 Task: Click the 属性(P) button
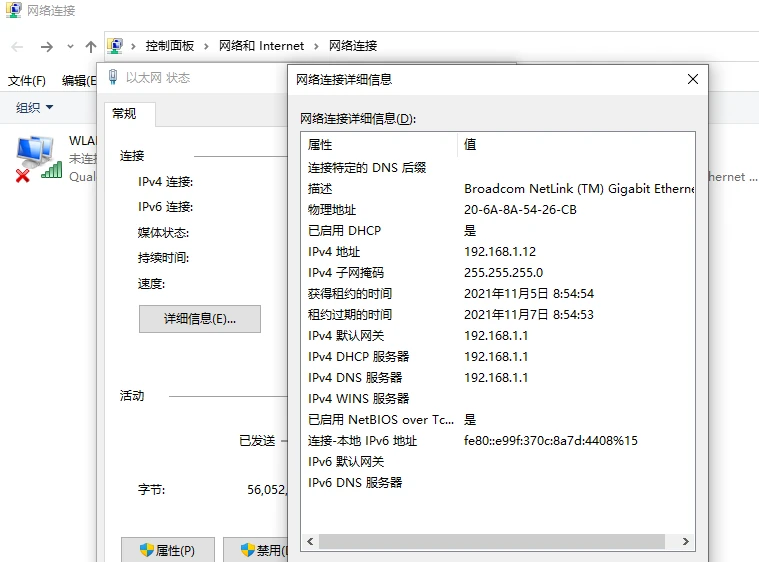[167, 550]
